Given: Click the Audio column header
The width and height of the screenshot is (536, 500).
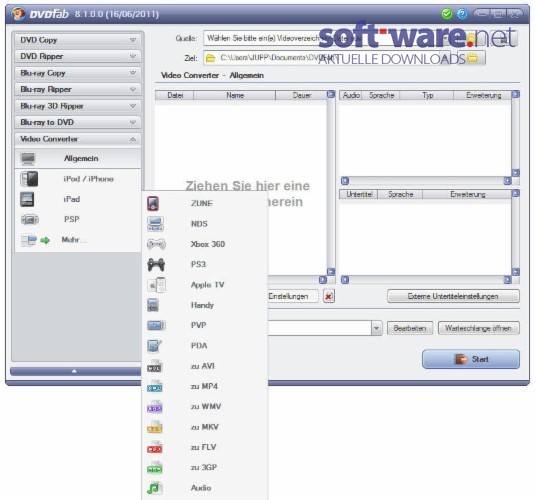Looking at the screenshot, I should pos(351,95).
